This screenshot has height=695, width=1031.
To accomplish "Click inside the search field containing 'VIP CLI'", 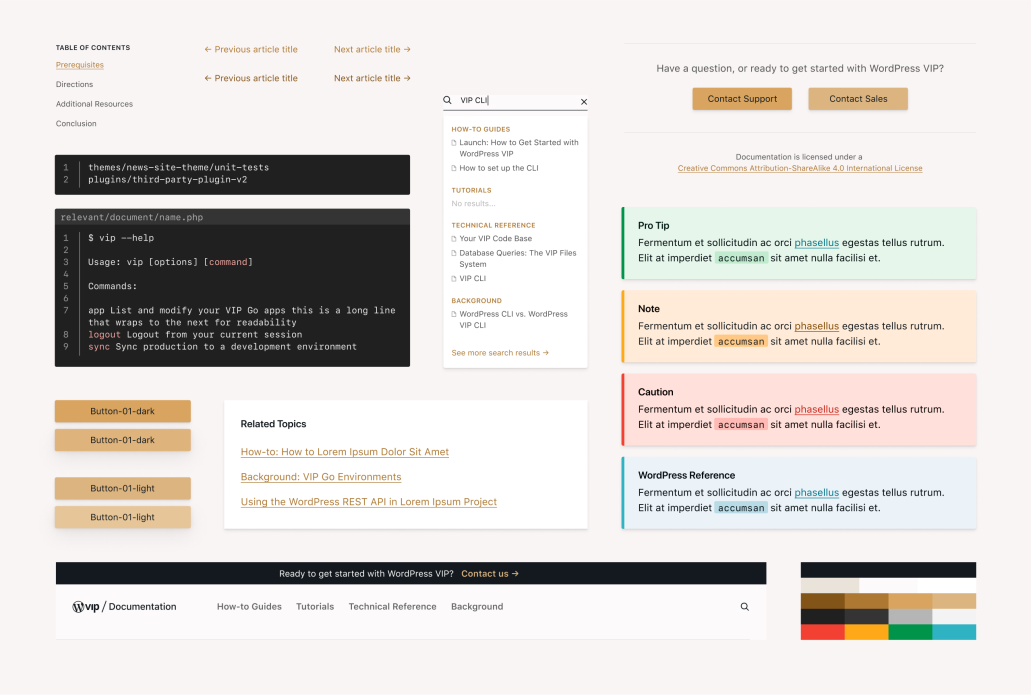I will click(516, 101).
